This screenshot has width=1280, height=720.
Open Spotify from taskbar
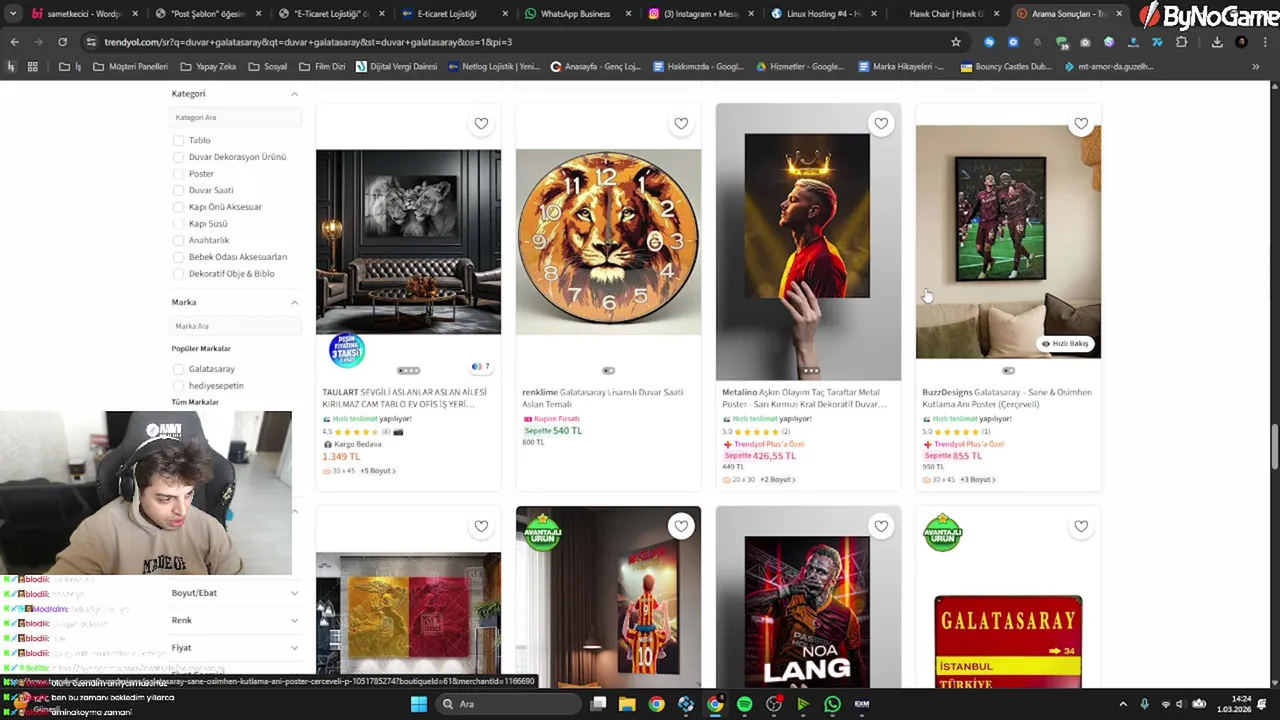[744, 704]
